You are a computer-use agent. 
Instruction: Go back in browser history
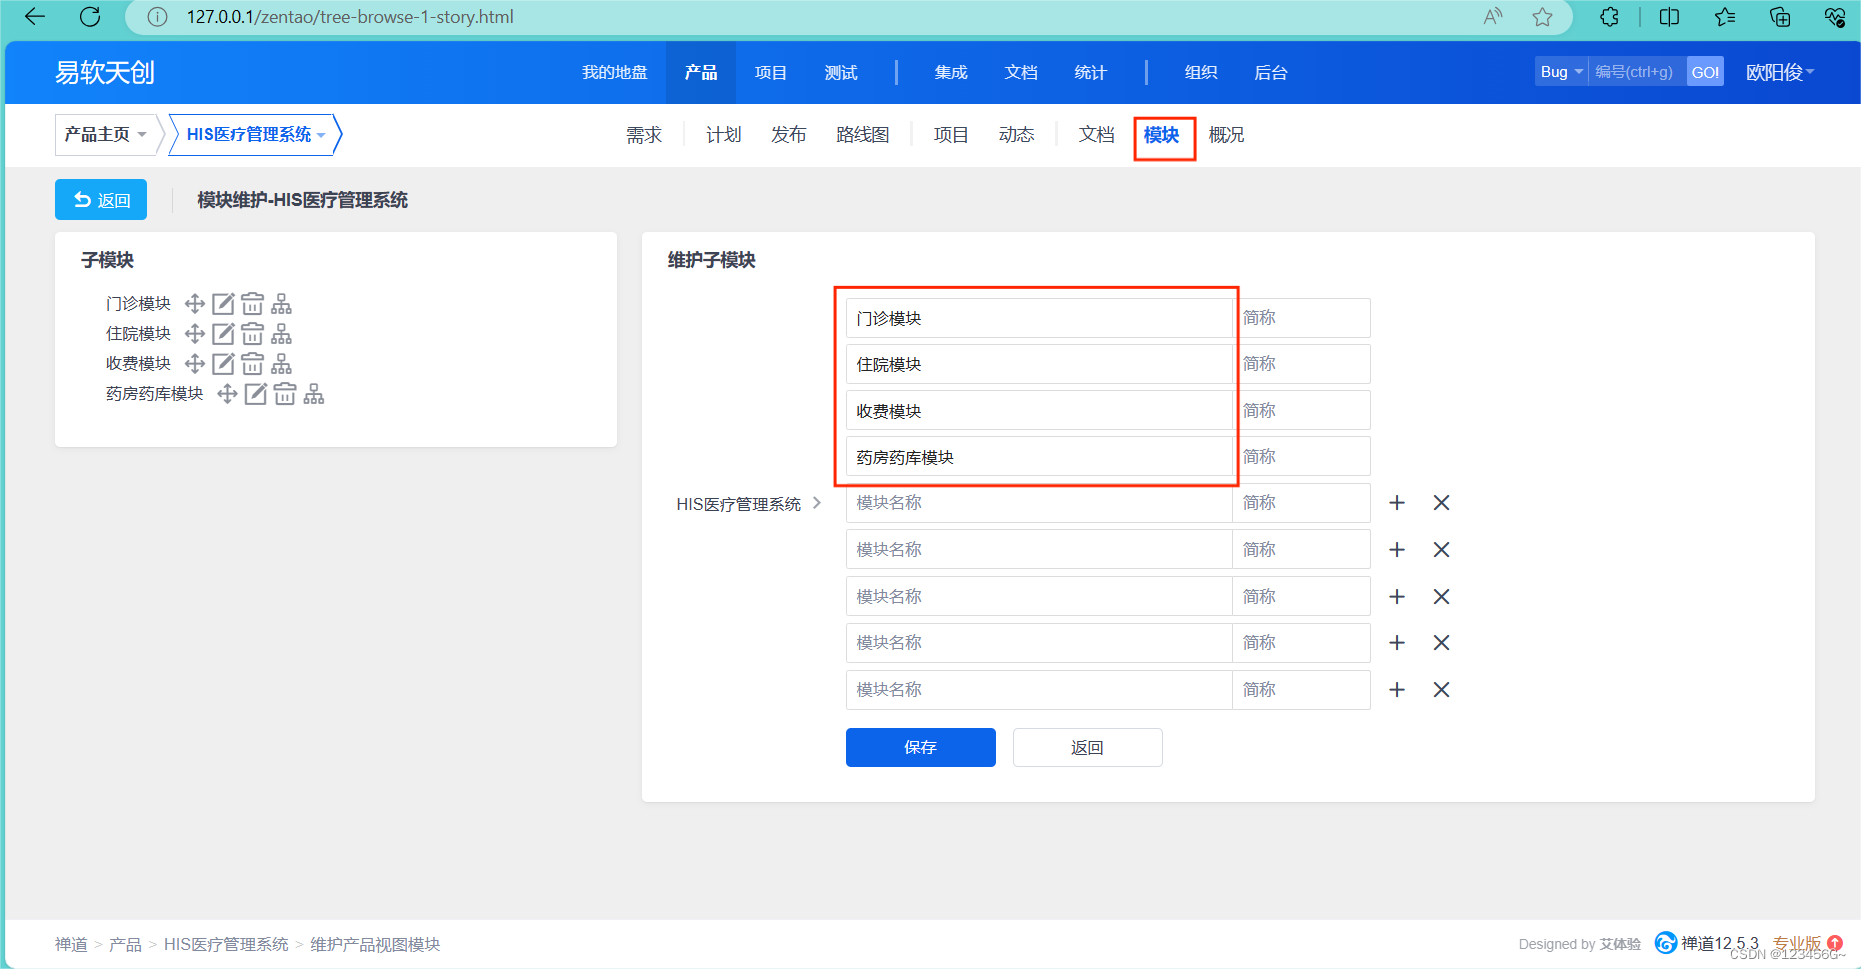(35, 17)
